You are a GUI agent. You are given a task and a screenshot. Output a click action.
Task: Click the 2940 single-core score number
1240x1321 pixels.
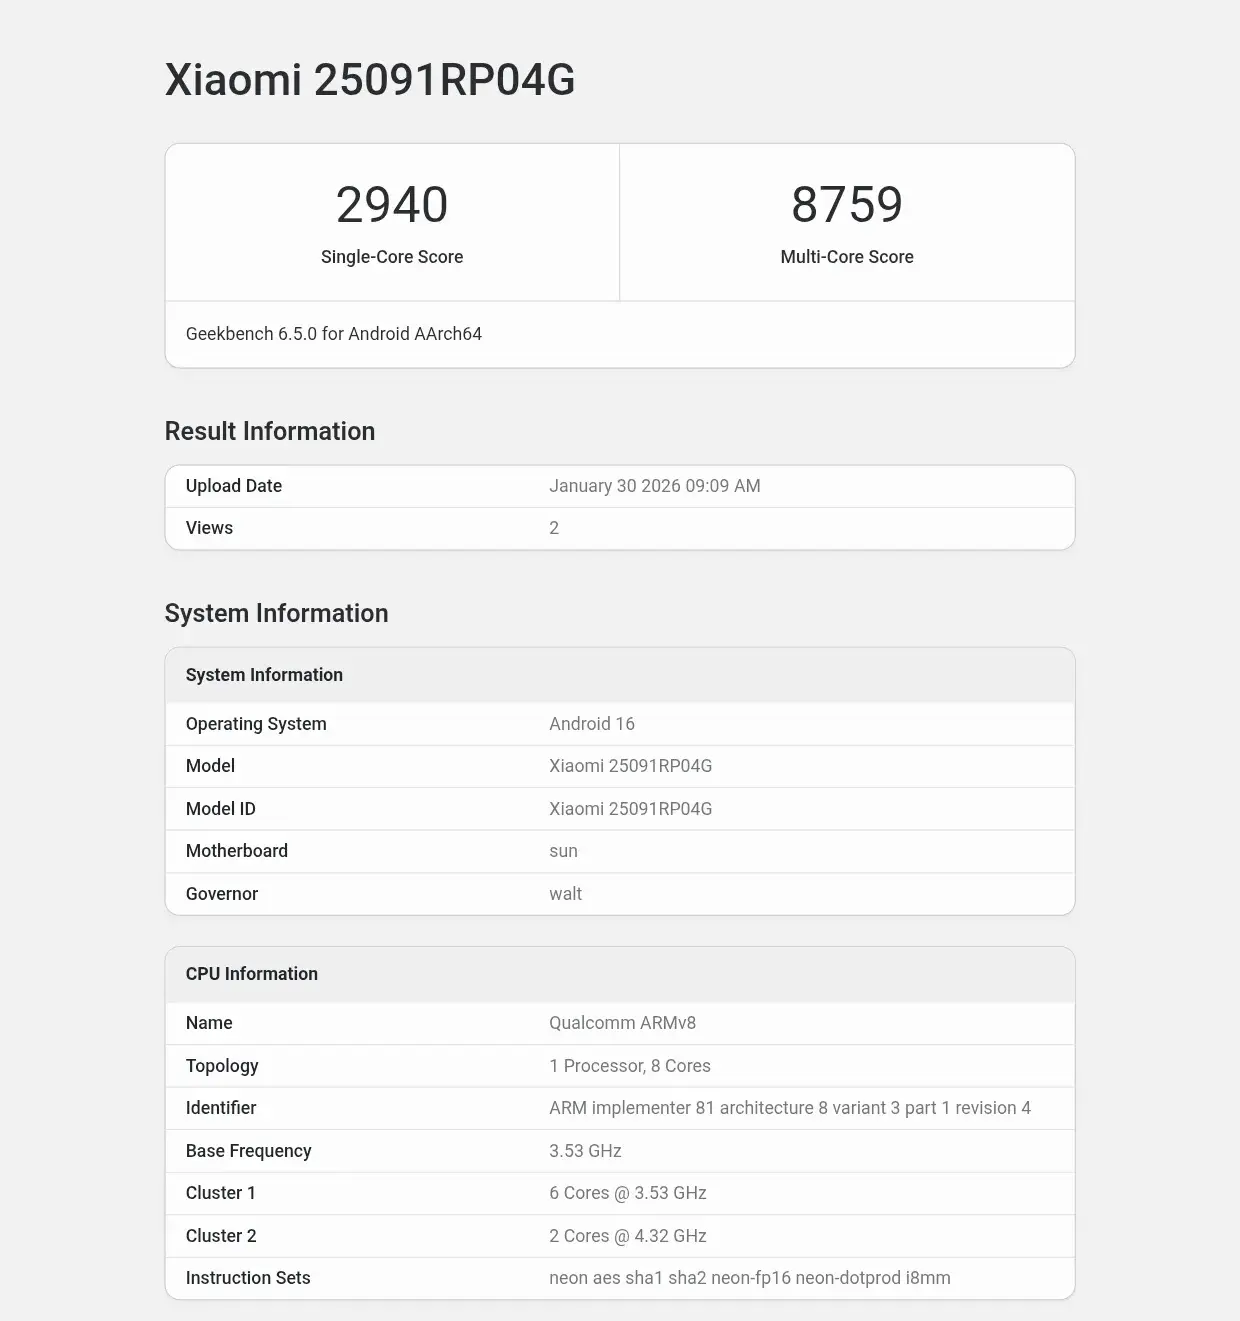pos(391,205)
